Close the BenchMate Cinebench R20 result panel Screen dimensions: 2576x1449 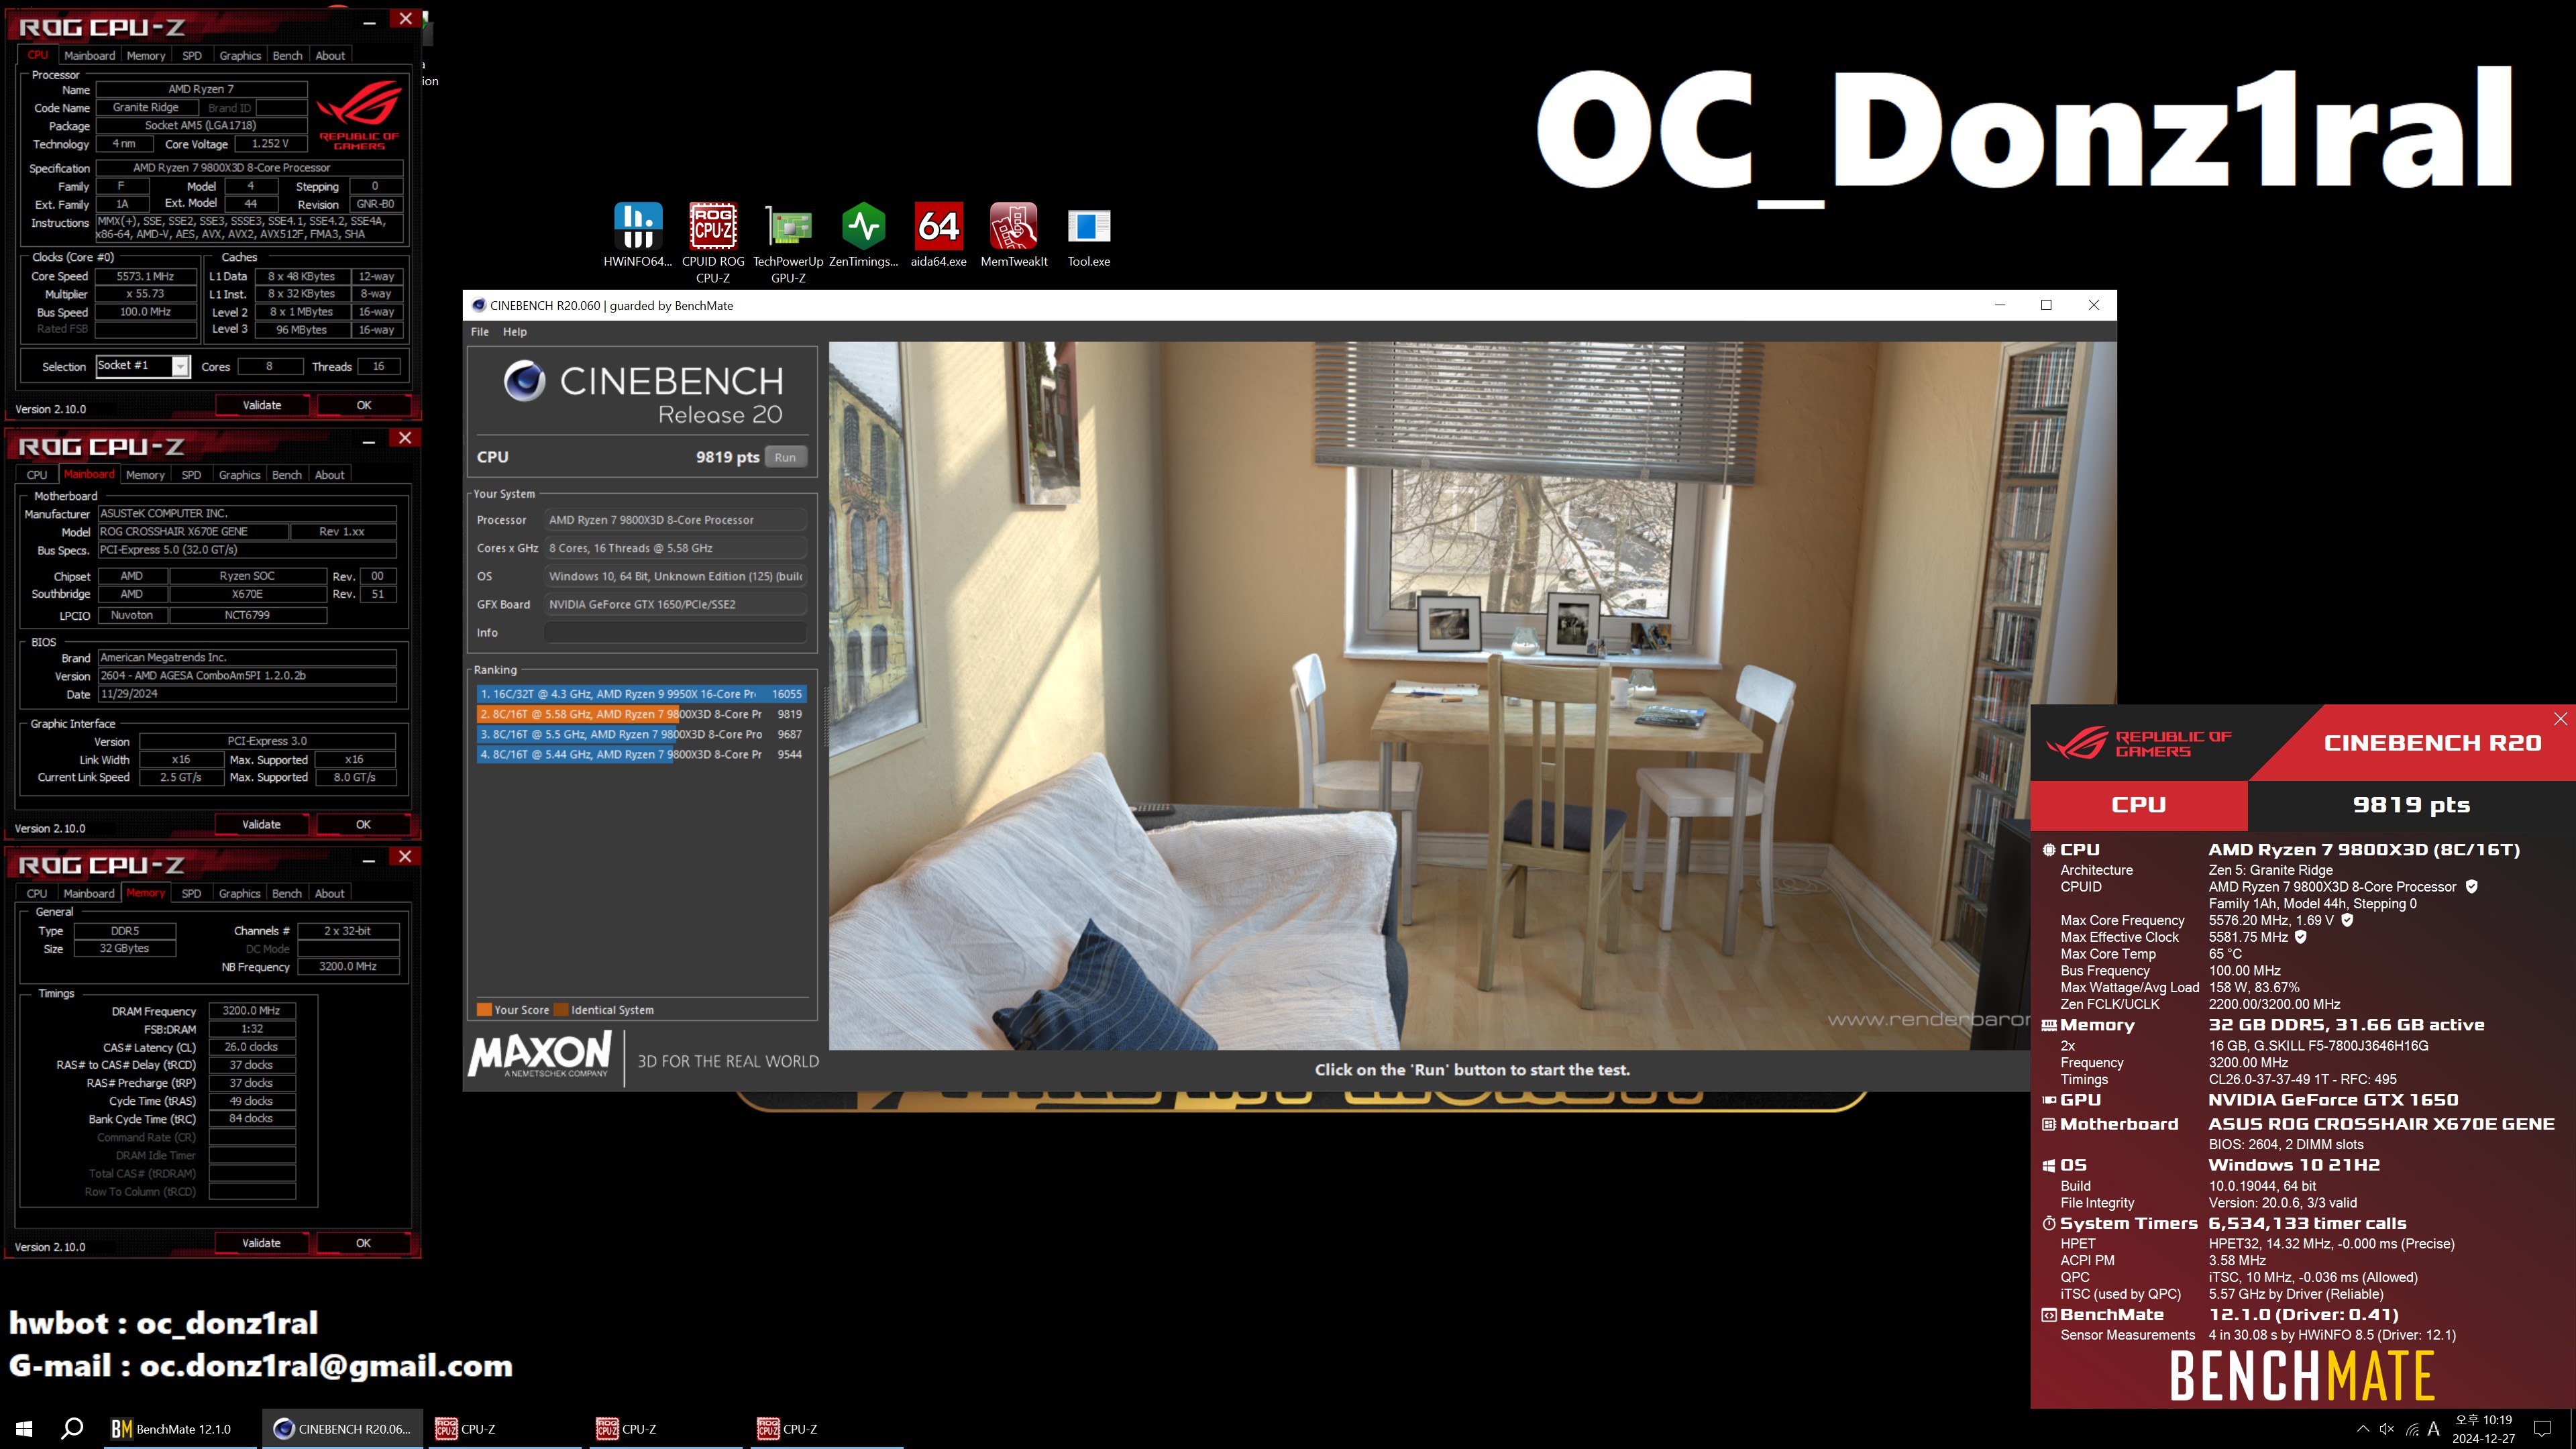pyautogui.click(x=2560, y=718)
